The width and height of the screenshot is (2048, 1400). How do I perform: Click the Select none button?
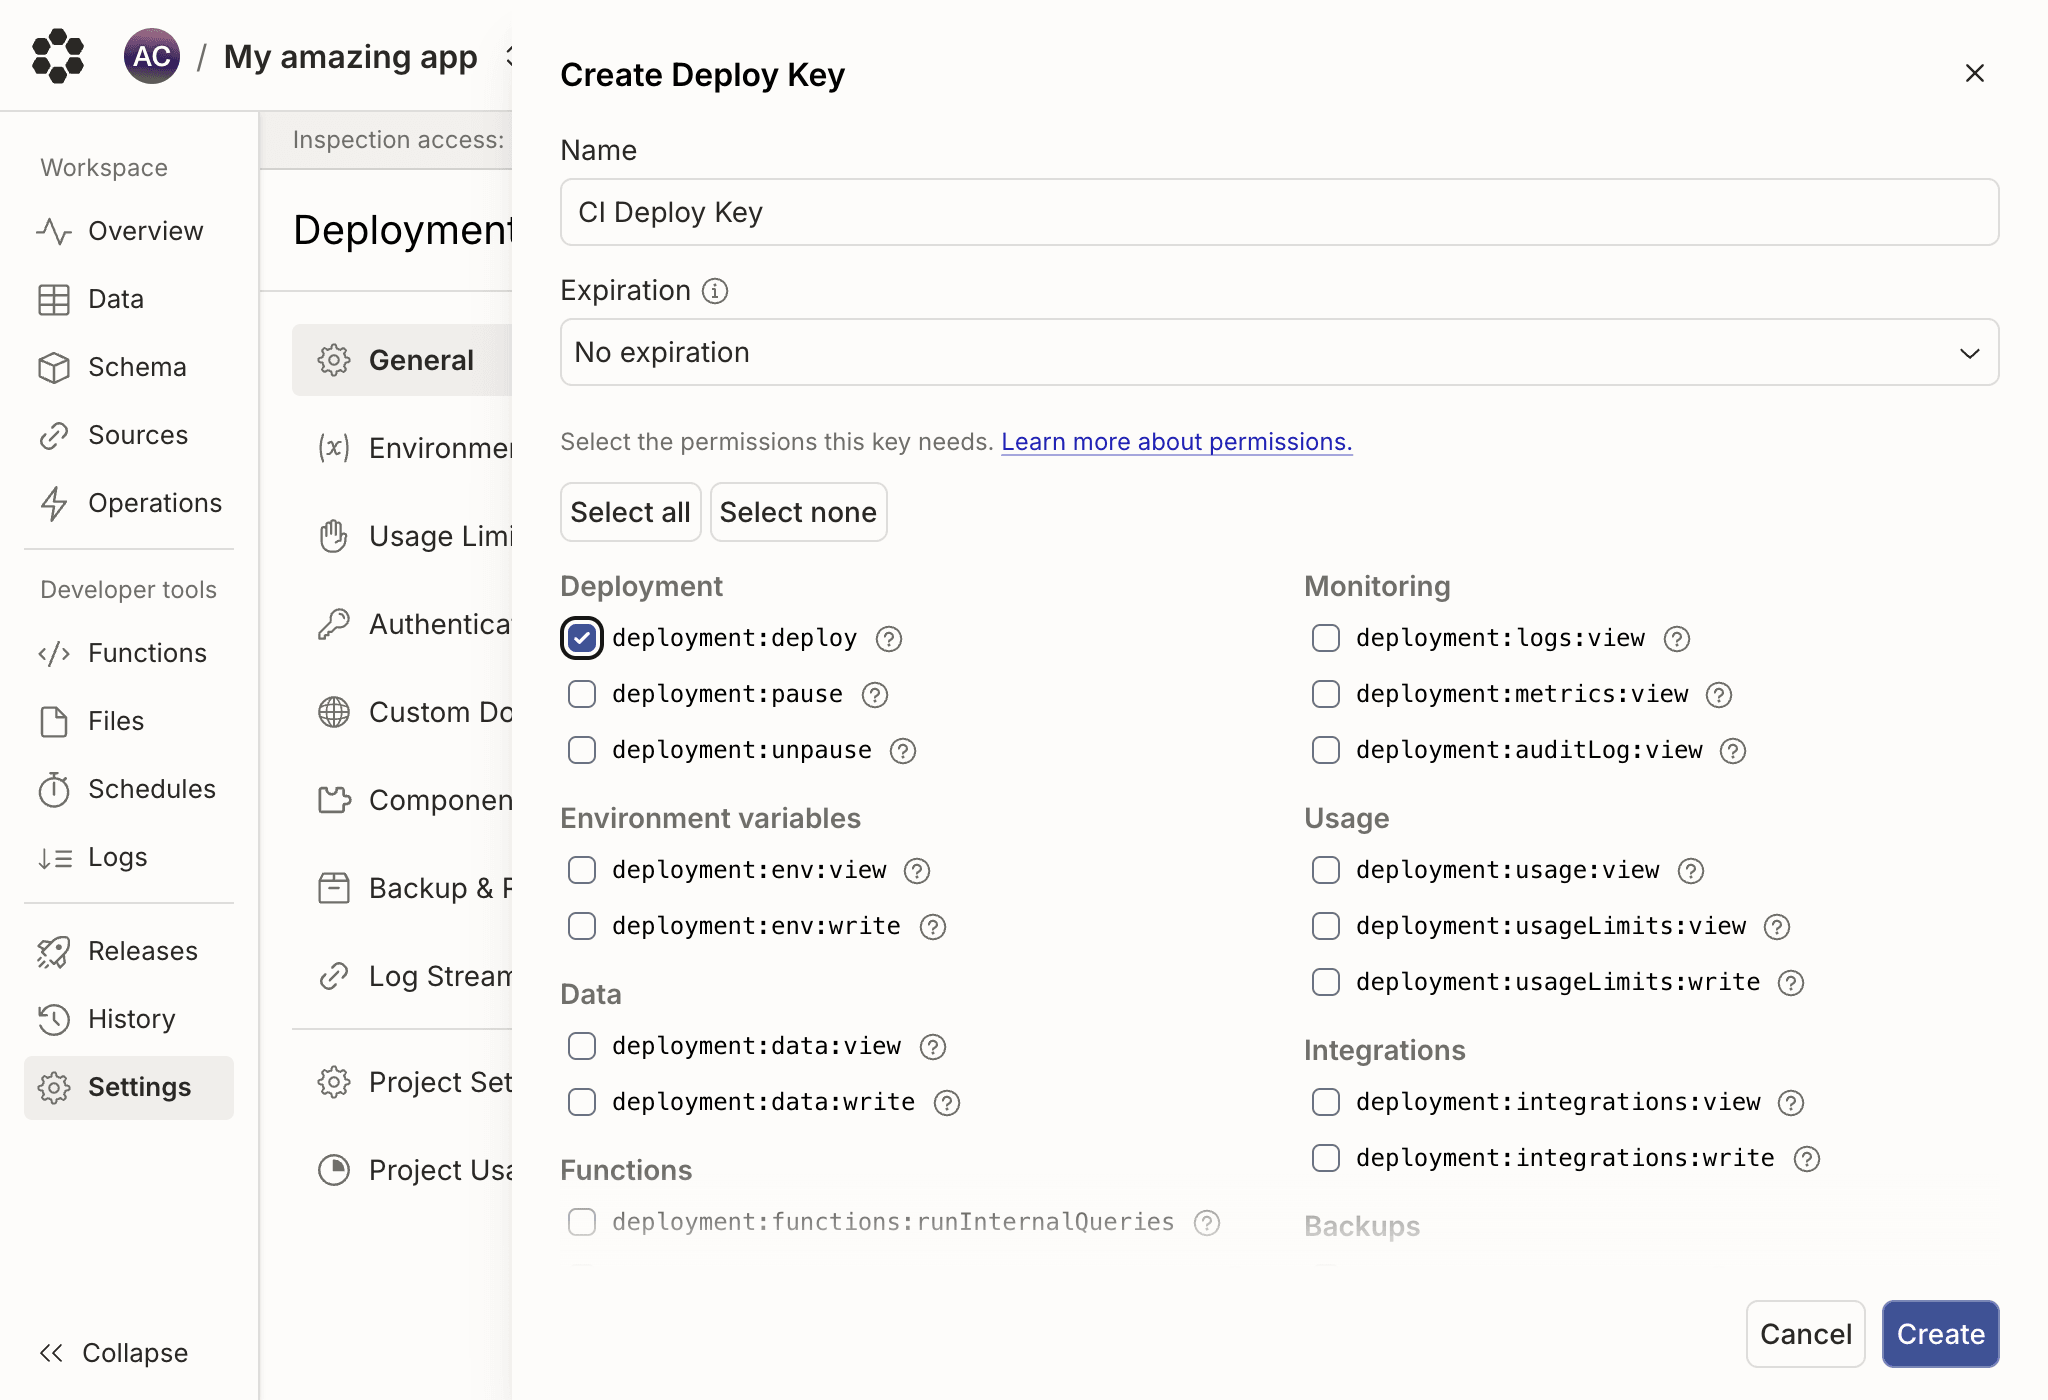coord(798,512)
